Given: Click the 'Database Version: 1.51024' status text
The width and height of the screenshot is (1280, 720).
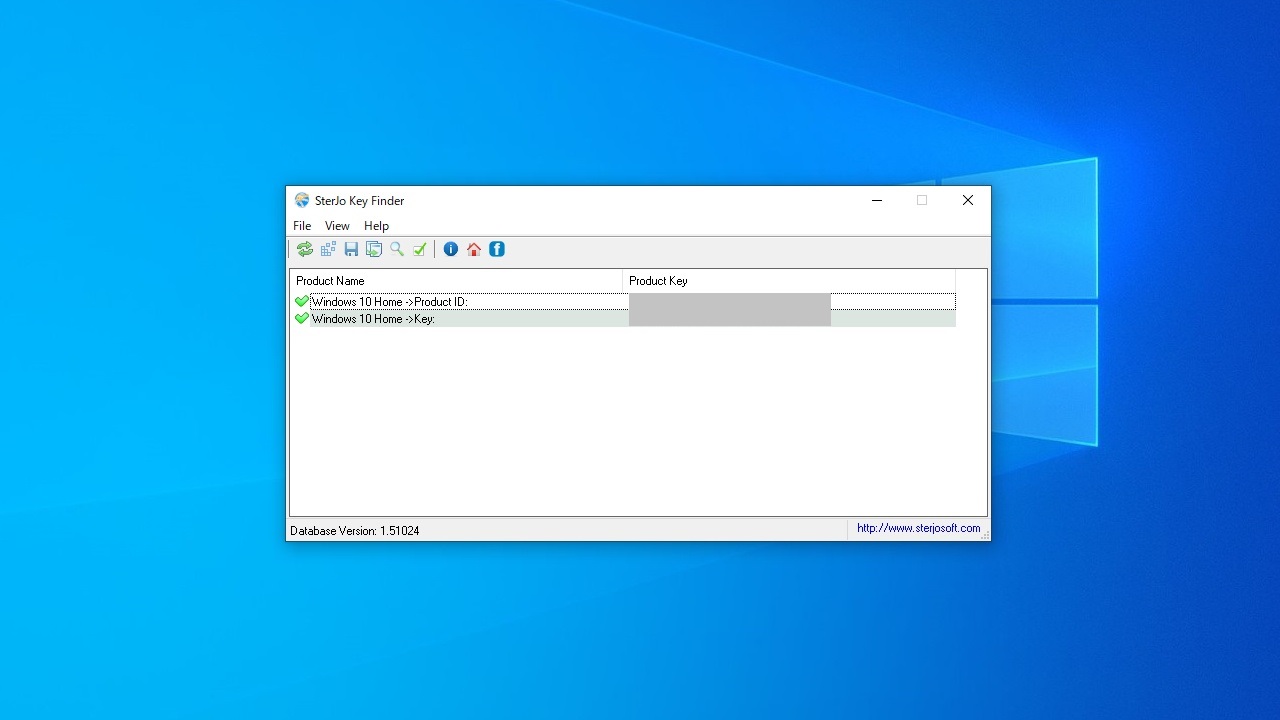Looking at the screenshot, I should (355, 531).
